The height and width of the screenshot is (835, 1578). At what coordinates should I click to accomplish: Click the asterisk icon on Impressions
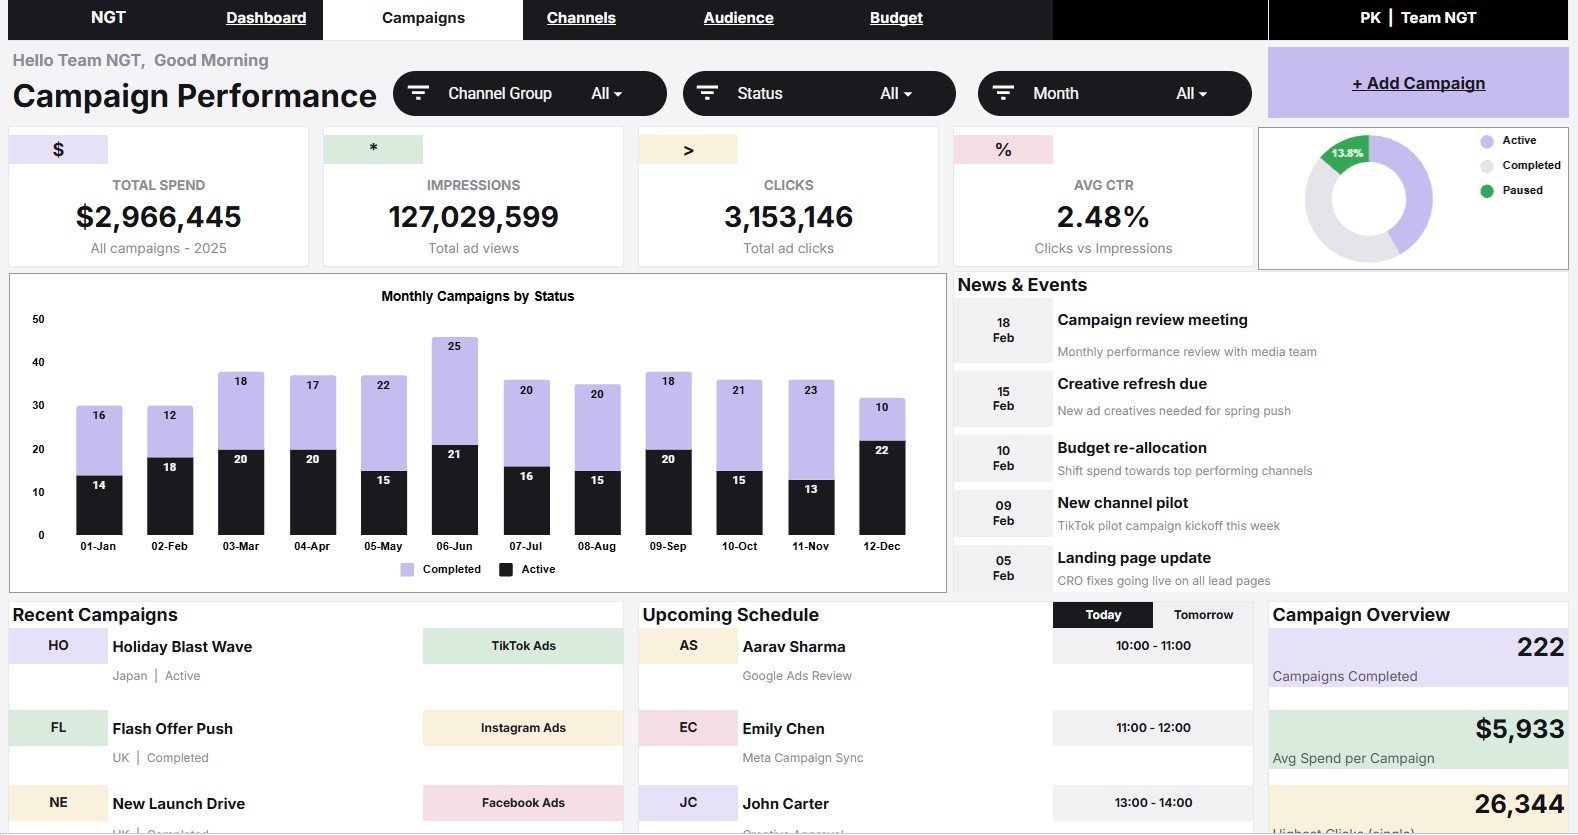tap(373, 150)
